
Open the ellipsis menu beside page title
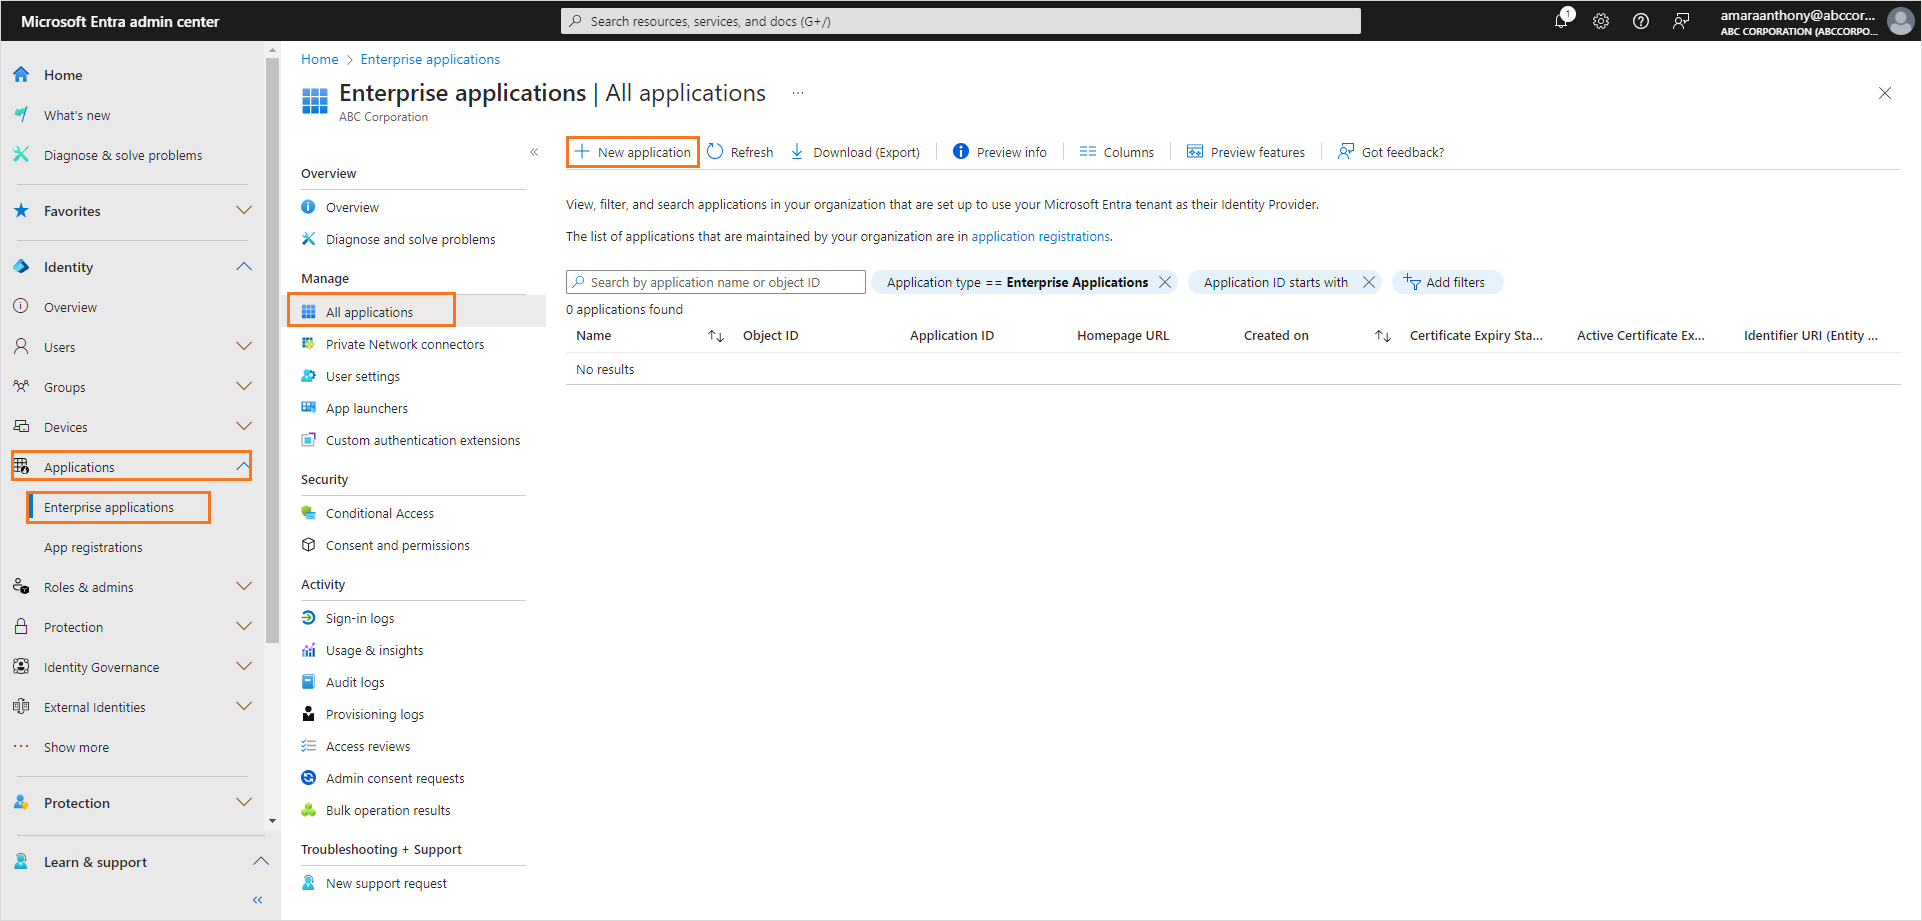pyautogui.click(x=798, y=93)
